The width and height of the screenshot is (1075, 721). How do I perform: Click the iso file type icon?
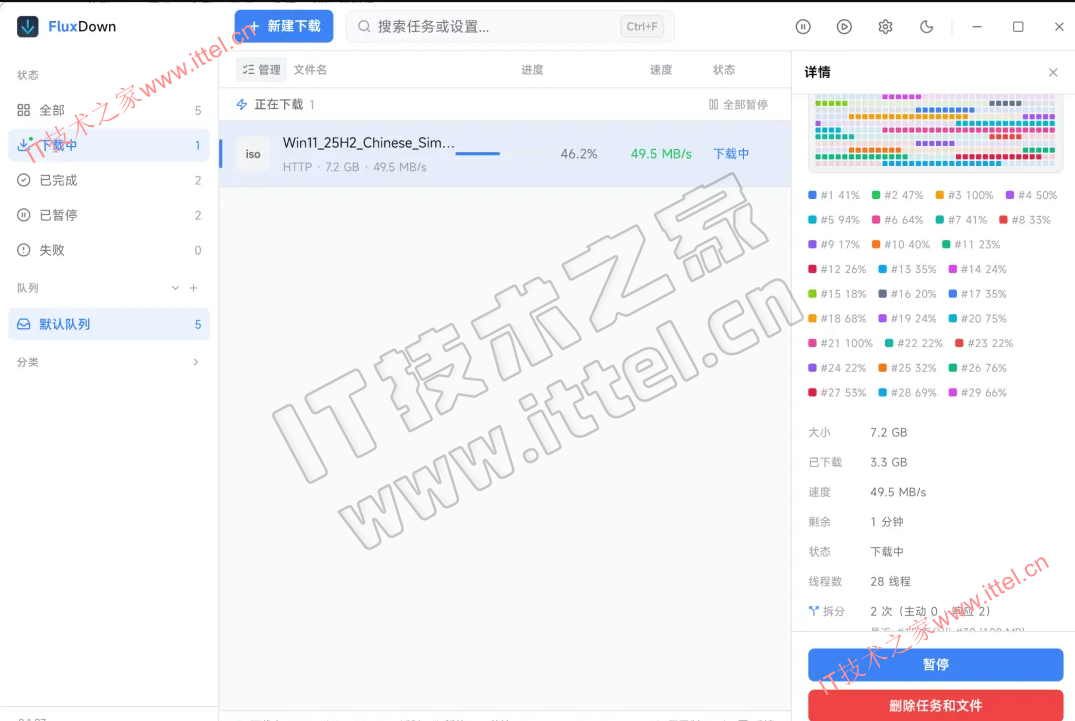pos(253,154)
